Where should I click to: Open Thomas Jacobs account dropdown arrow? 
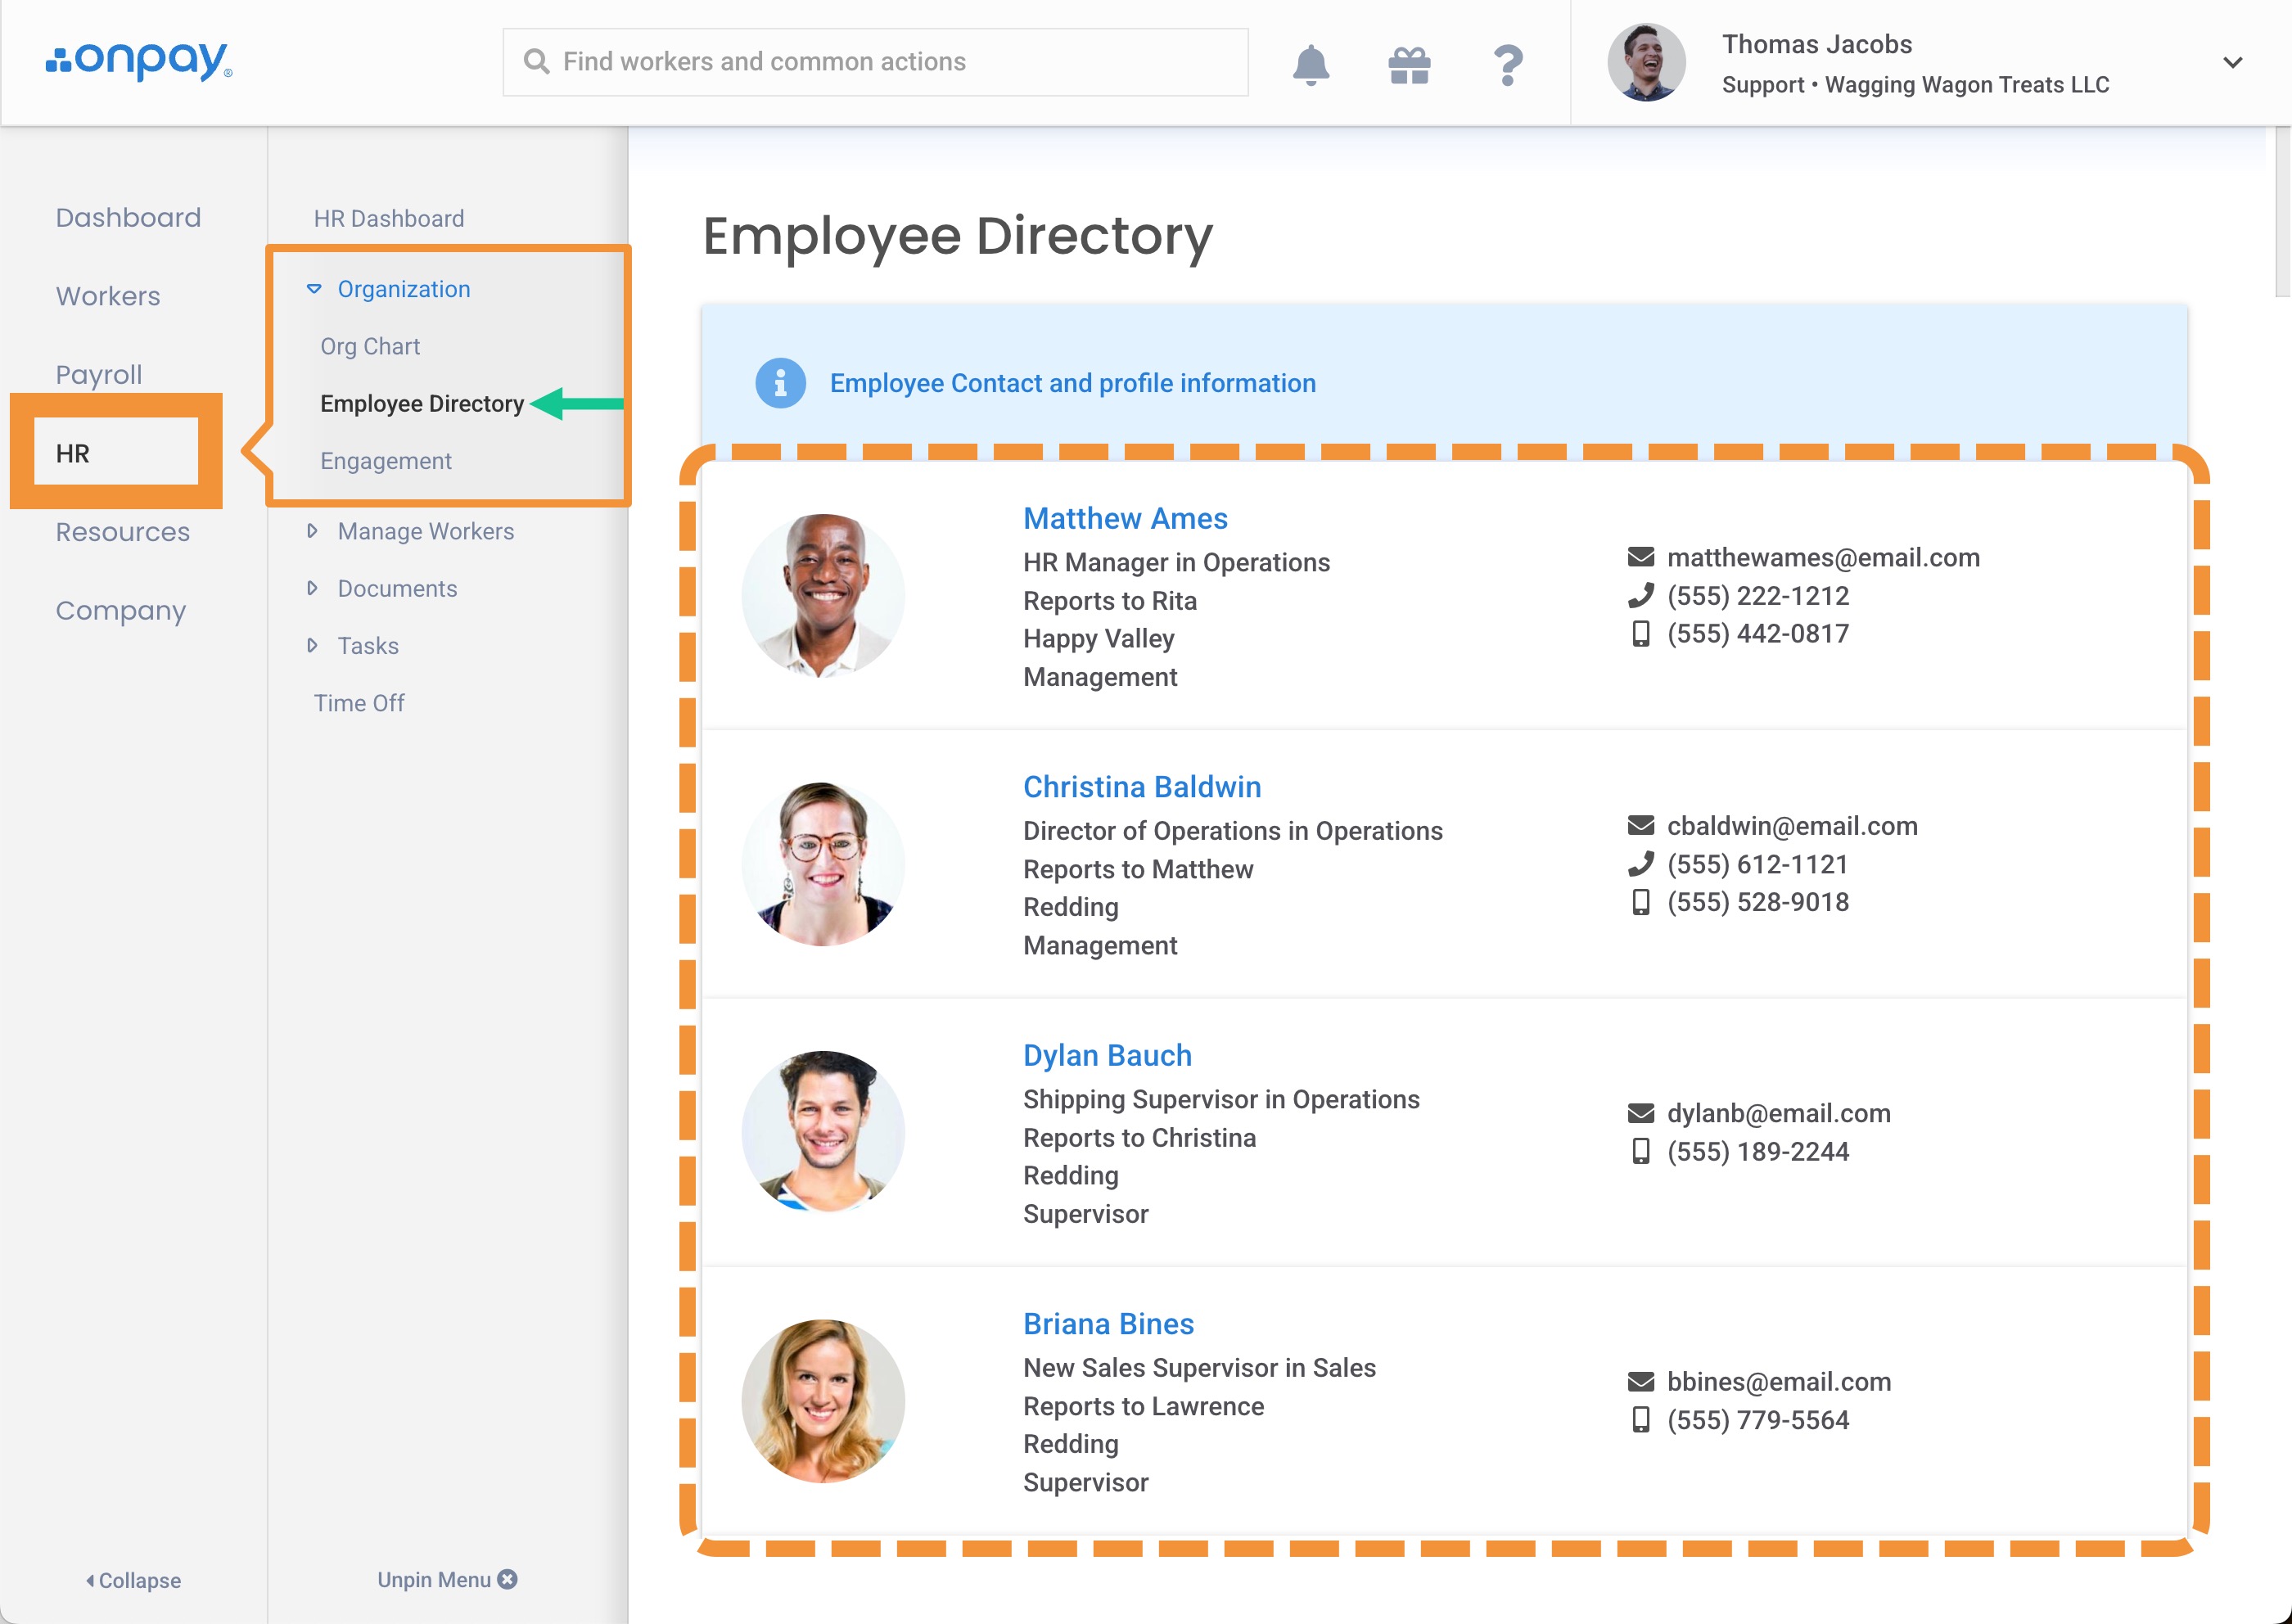coord(2232,62)
